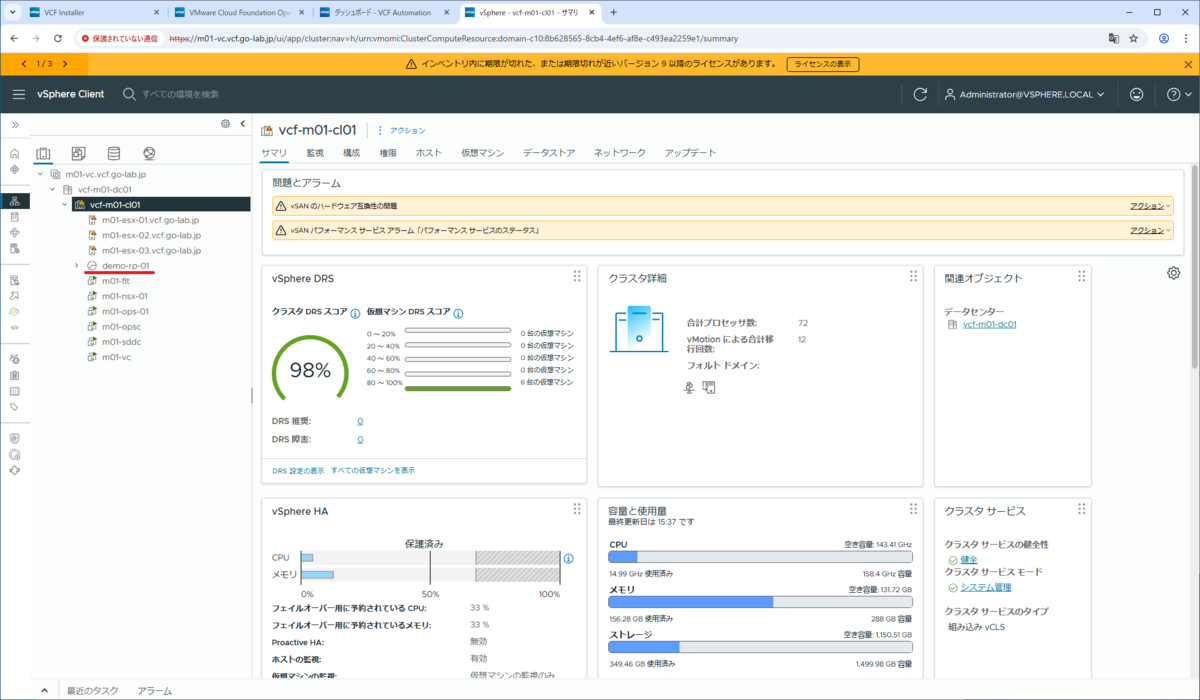Open Shortcuts icon in the left sidebar
1200x700 pixels.
click(x=15, y=169)
